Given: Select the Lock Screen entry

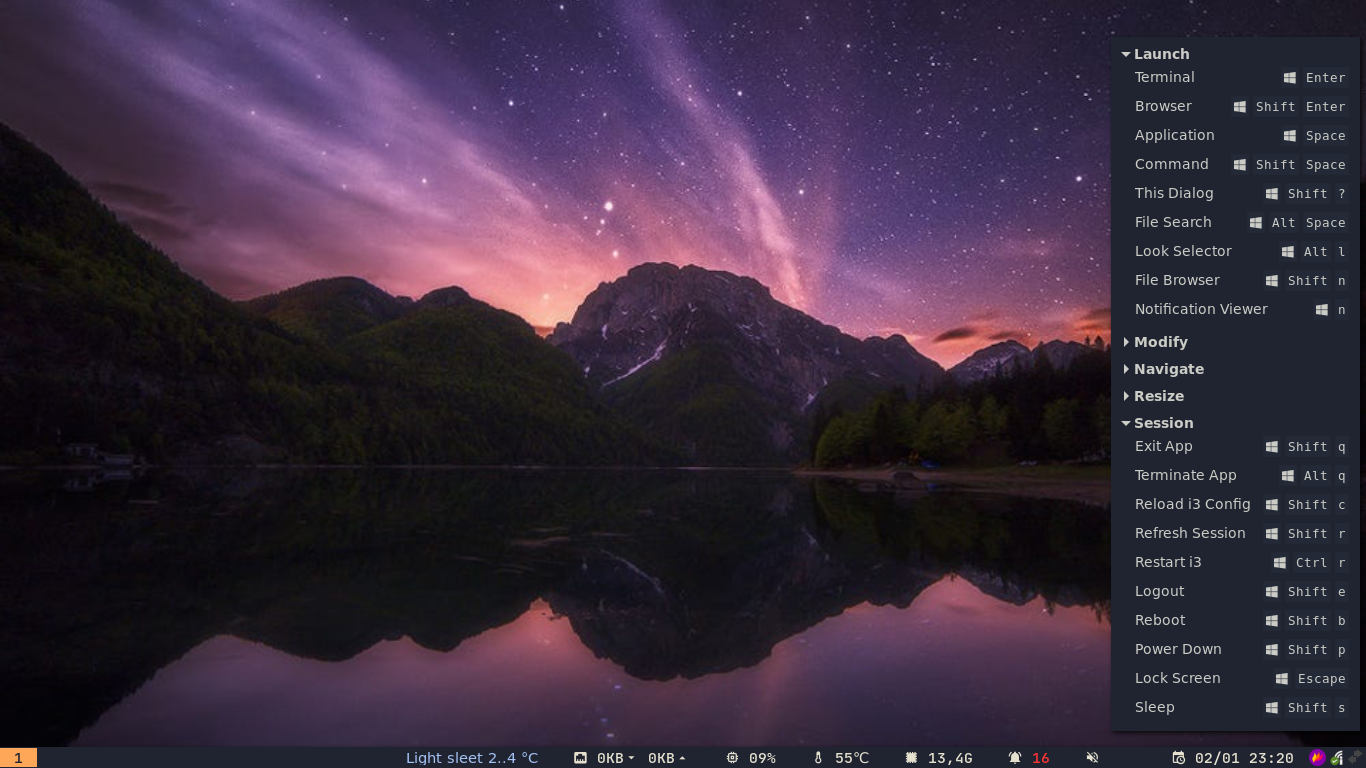Looking at the screenshot, I should click(1177, 678).
